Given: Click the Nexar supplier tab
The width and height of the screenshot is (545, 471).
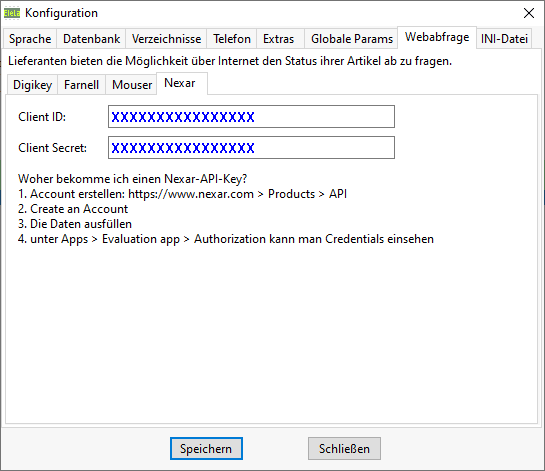Looking at the screenshot, I should 180,83.
